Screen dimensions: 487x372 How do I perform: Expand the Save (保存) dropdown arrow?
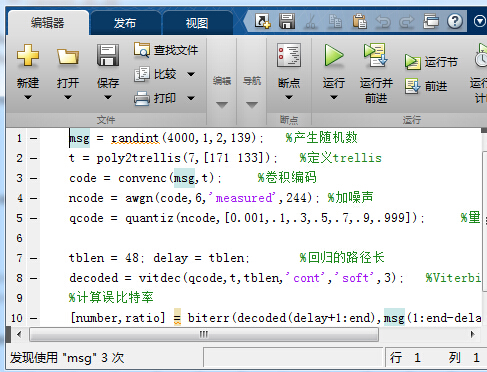click(108, 97)
